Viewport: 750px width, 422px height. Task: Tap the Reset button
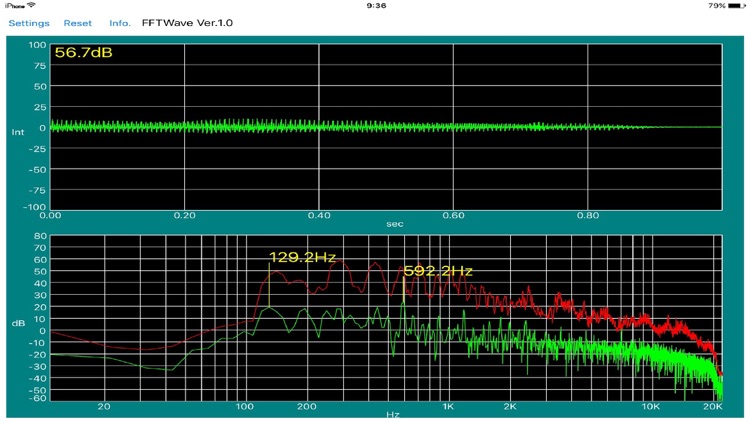(x=77, y=23)
